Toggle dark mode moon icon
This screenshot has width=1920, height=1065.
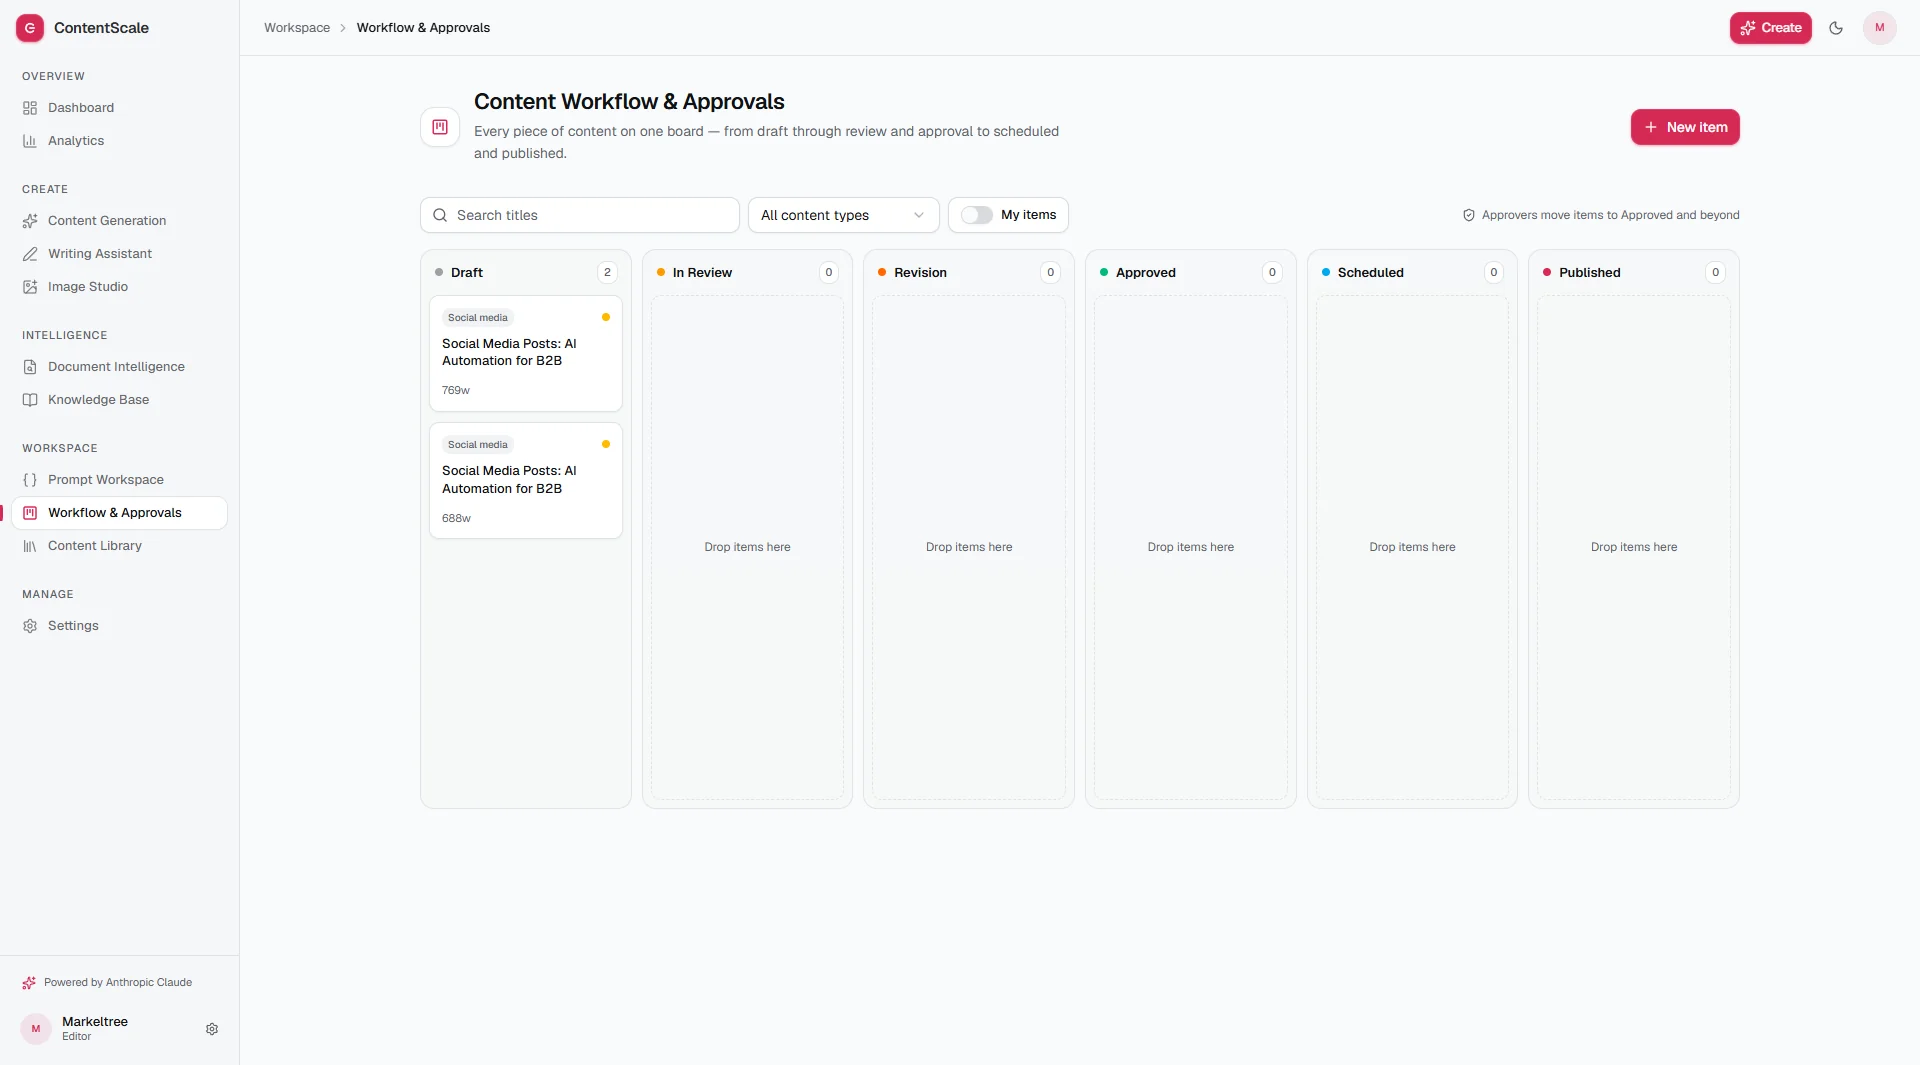pos(1836,28)
